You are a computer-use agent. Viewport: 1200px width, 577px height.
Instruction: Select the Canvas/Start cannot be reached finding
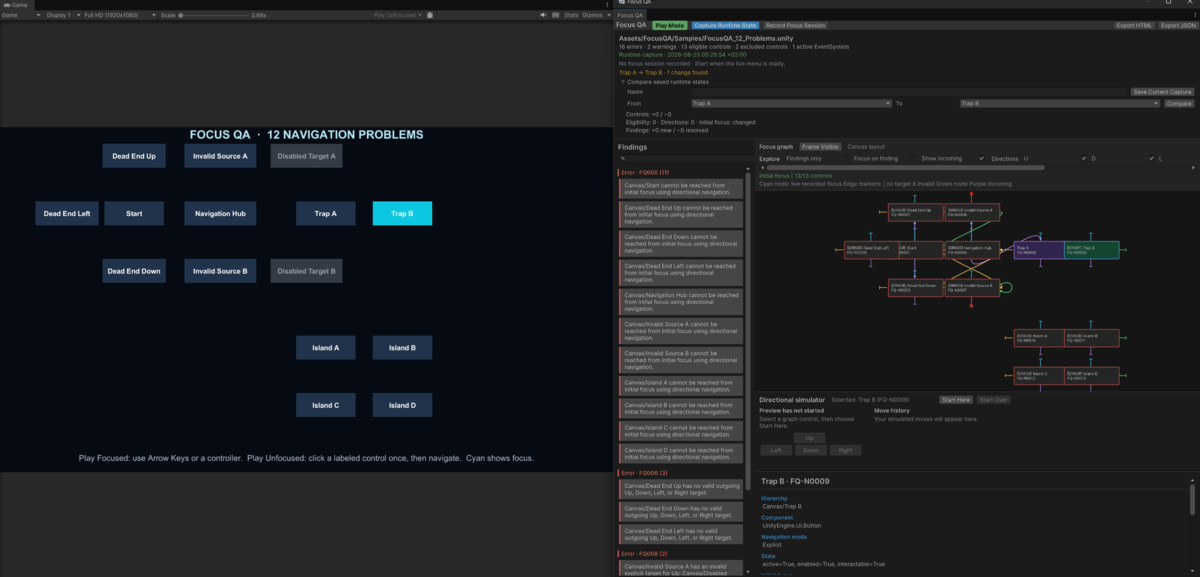click(682, 189)
